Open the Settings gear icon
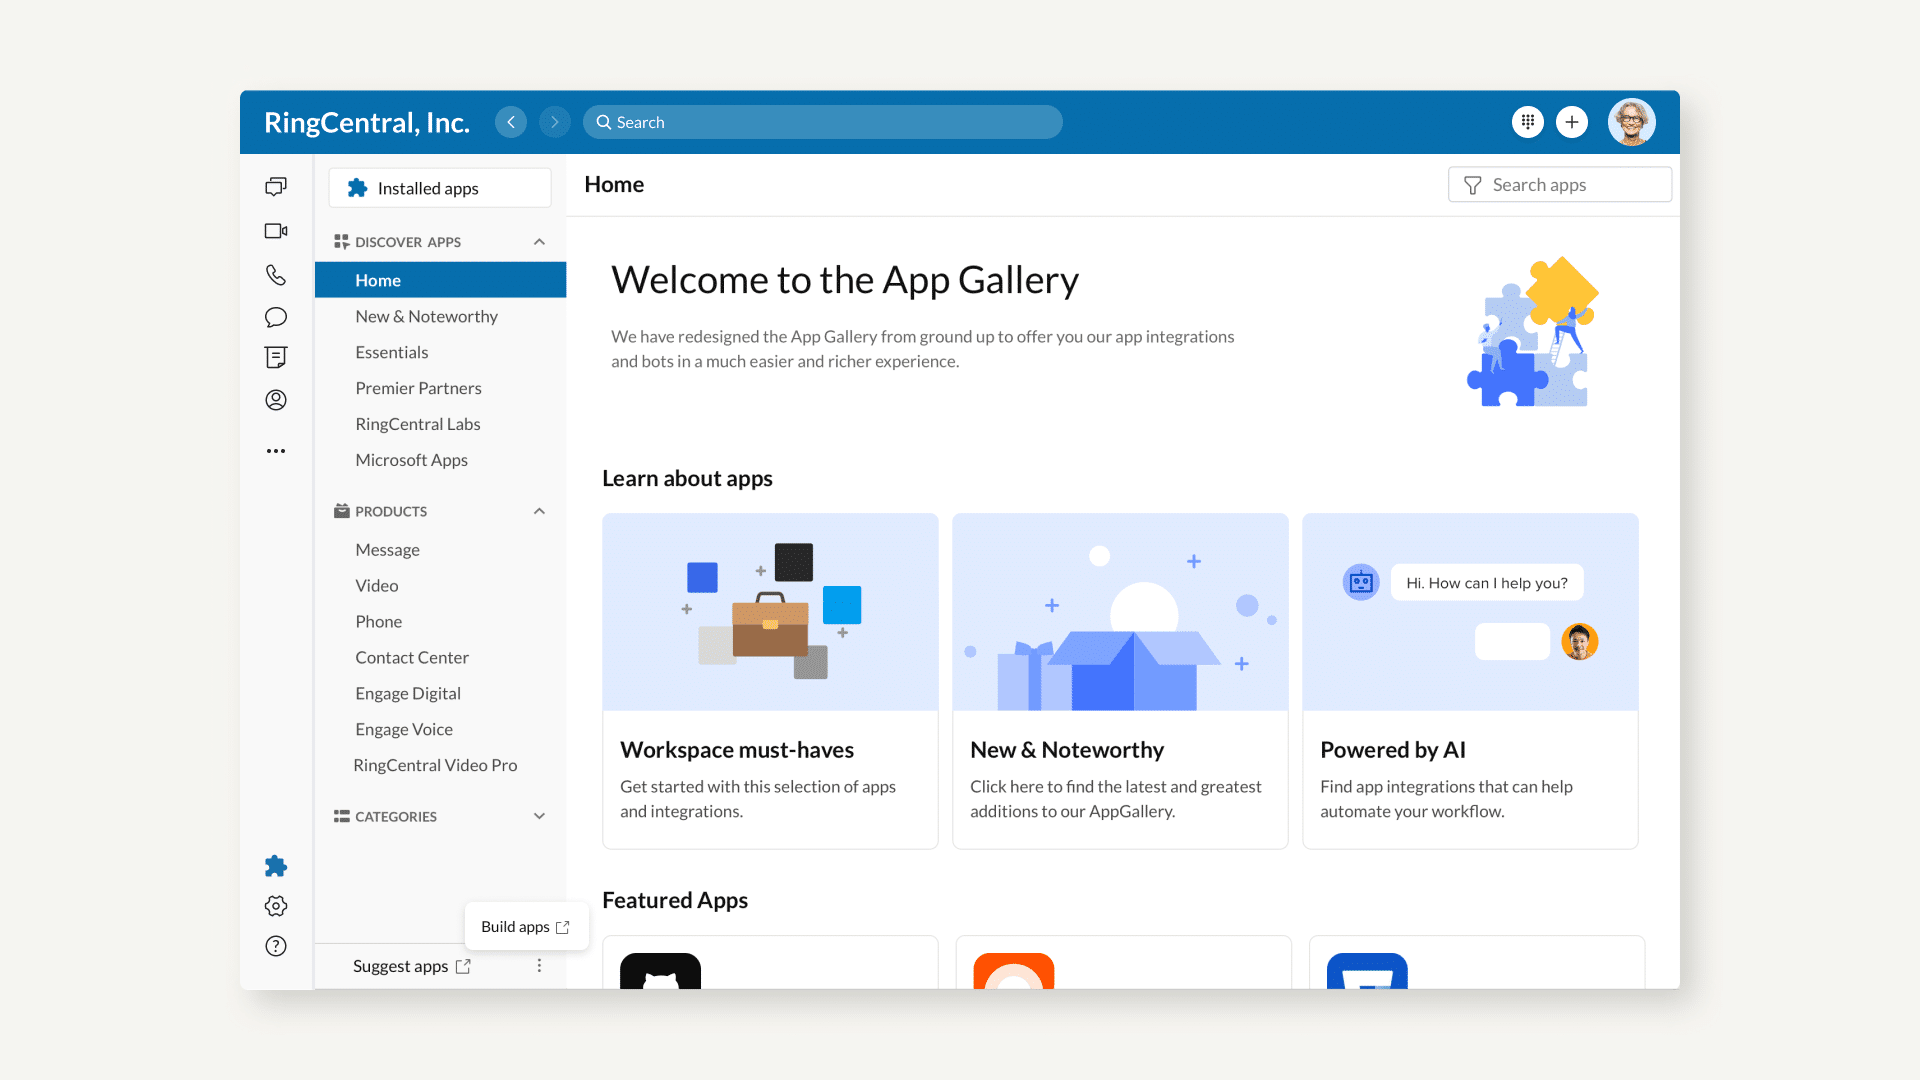The width and height of the screenshot is (1920, 1080). [276, 906]
